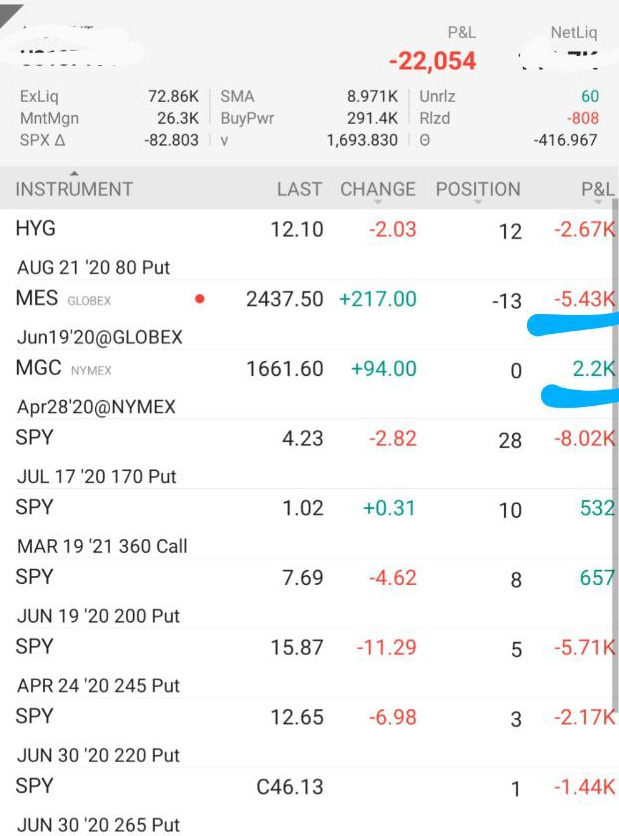Click SPY last price 12.65

point(297,718)
